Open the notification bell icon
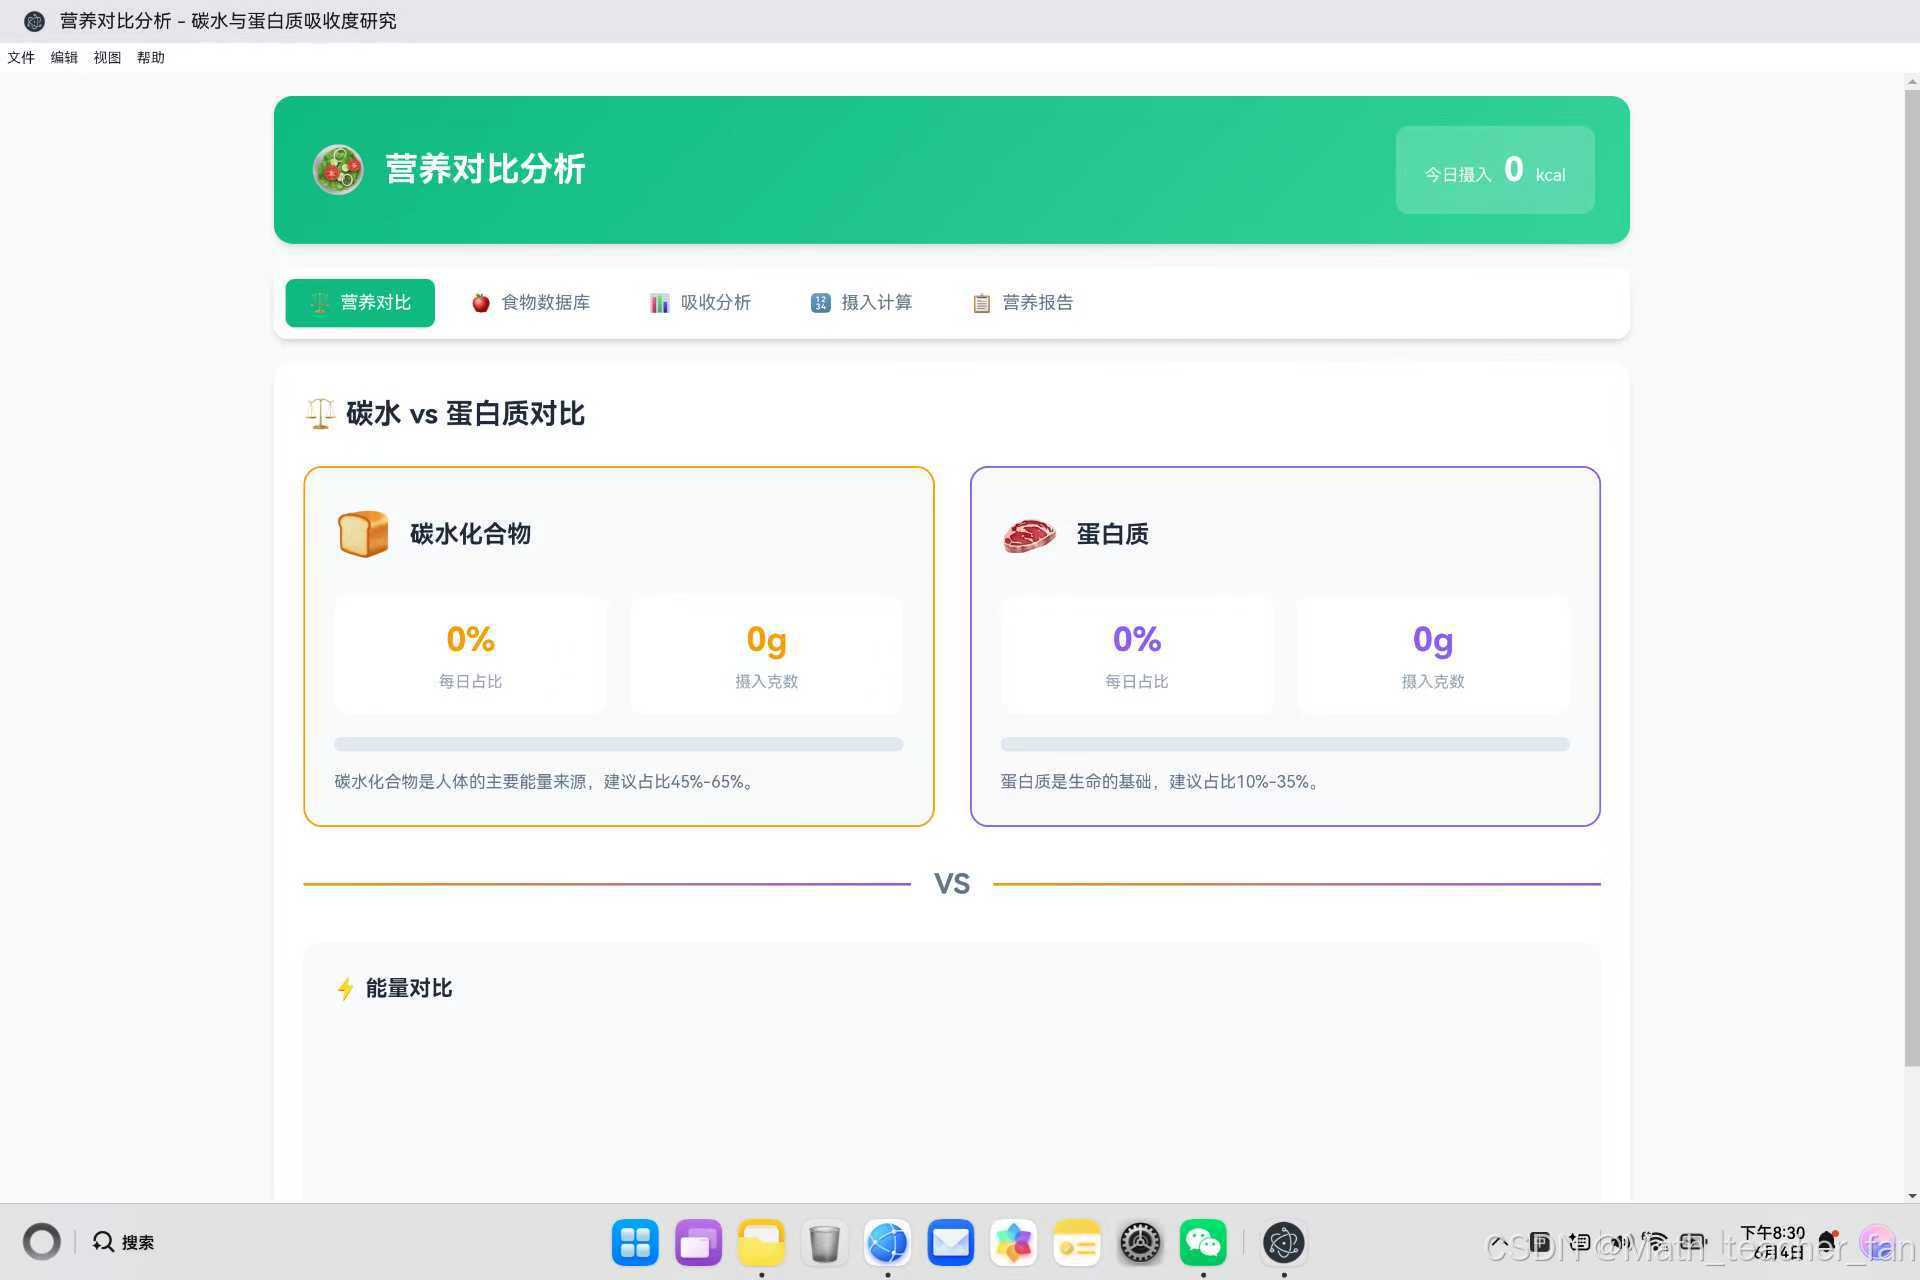1920x1280 pixels. pyautogui.click(x=1829, y=1242)
